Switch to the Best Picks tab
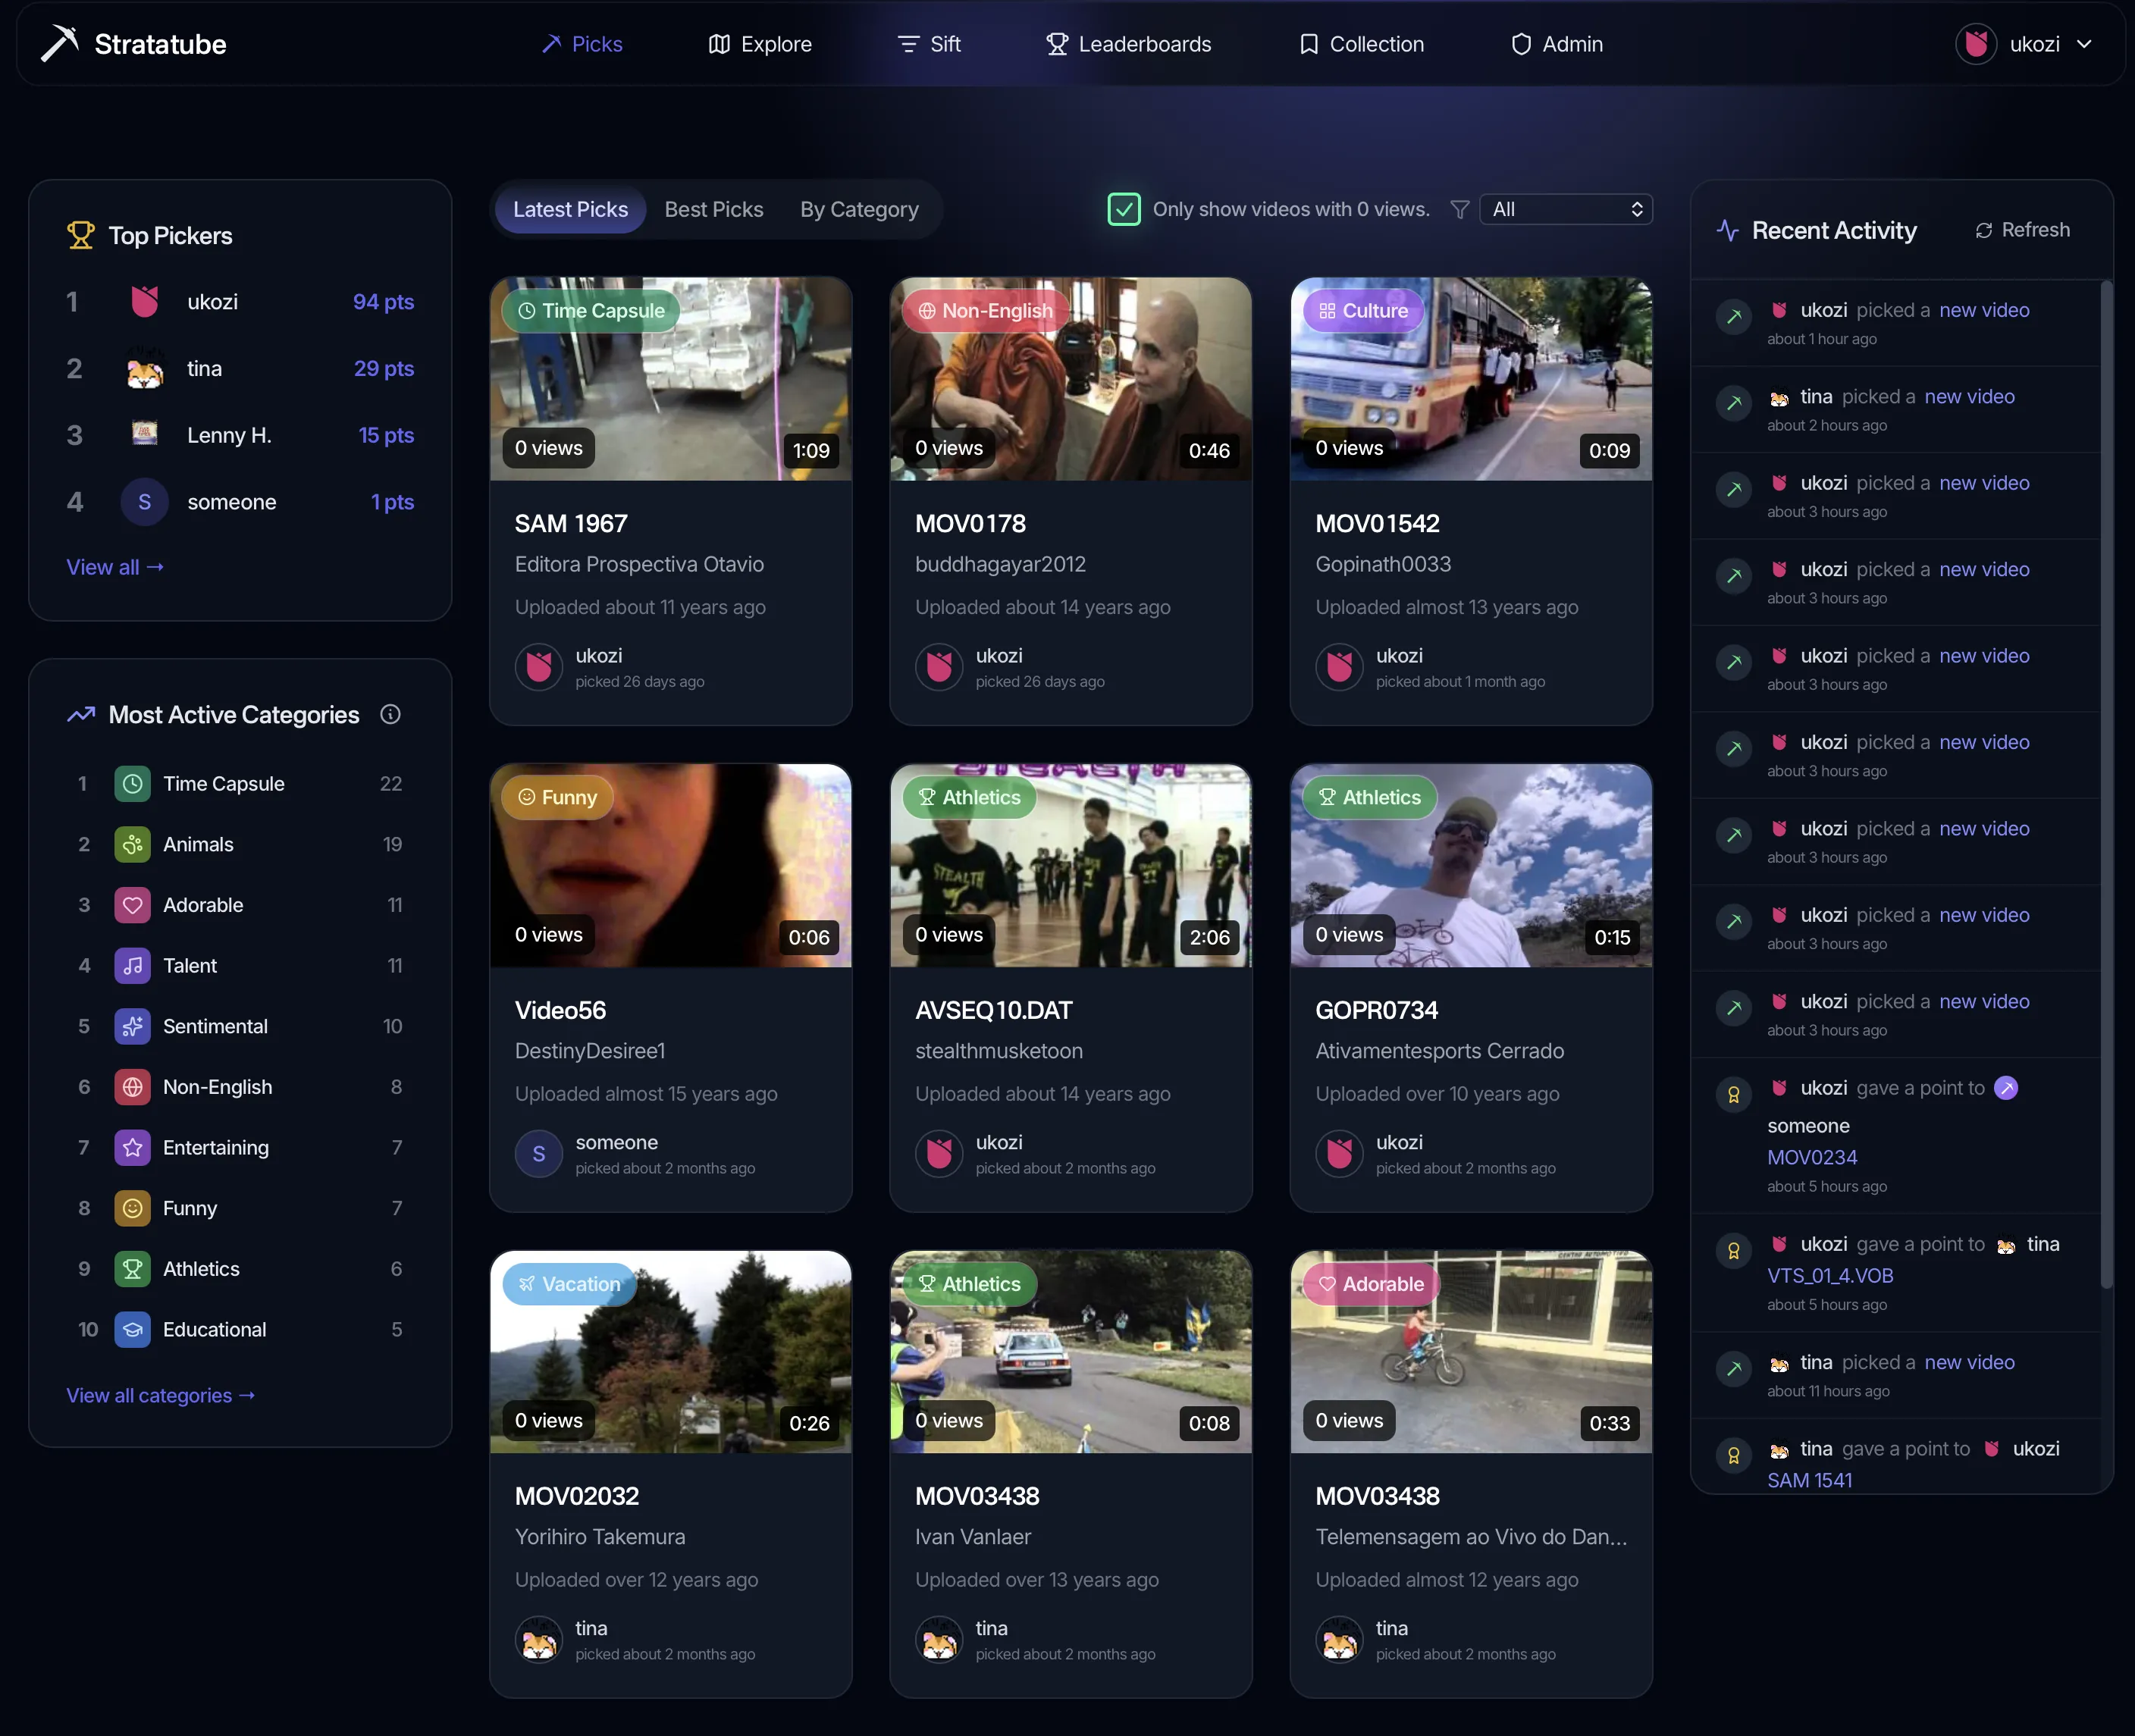Screen dimensions: 2135x1736 click(x=713, y=209)
